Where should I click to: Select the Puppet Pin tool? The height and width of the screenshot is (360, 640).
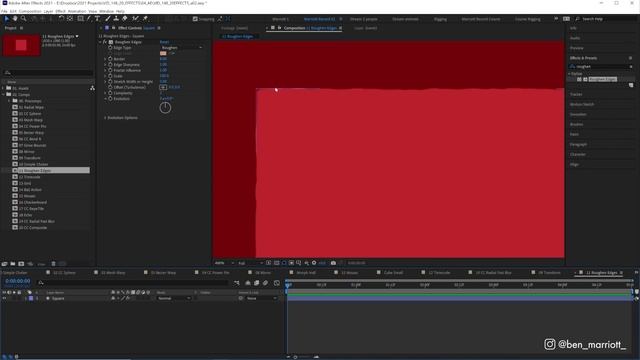coord(145,19)
